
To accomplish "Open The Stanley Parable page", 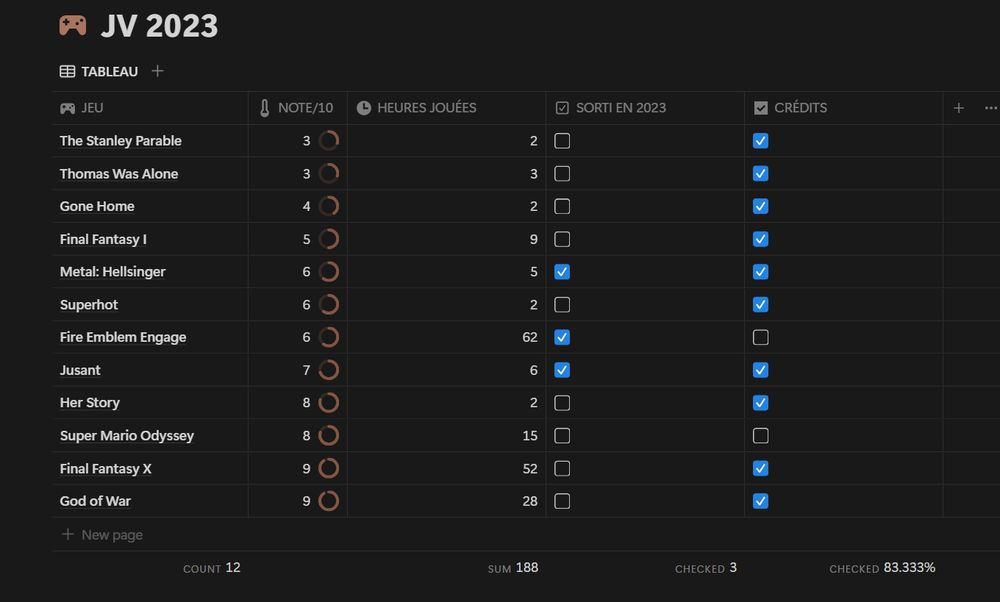I will tap(121, 140).
